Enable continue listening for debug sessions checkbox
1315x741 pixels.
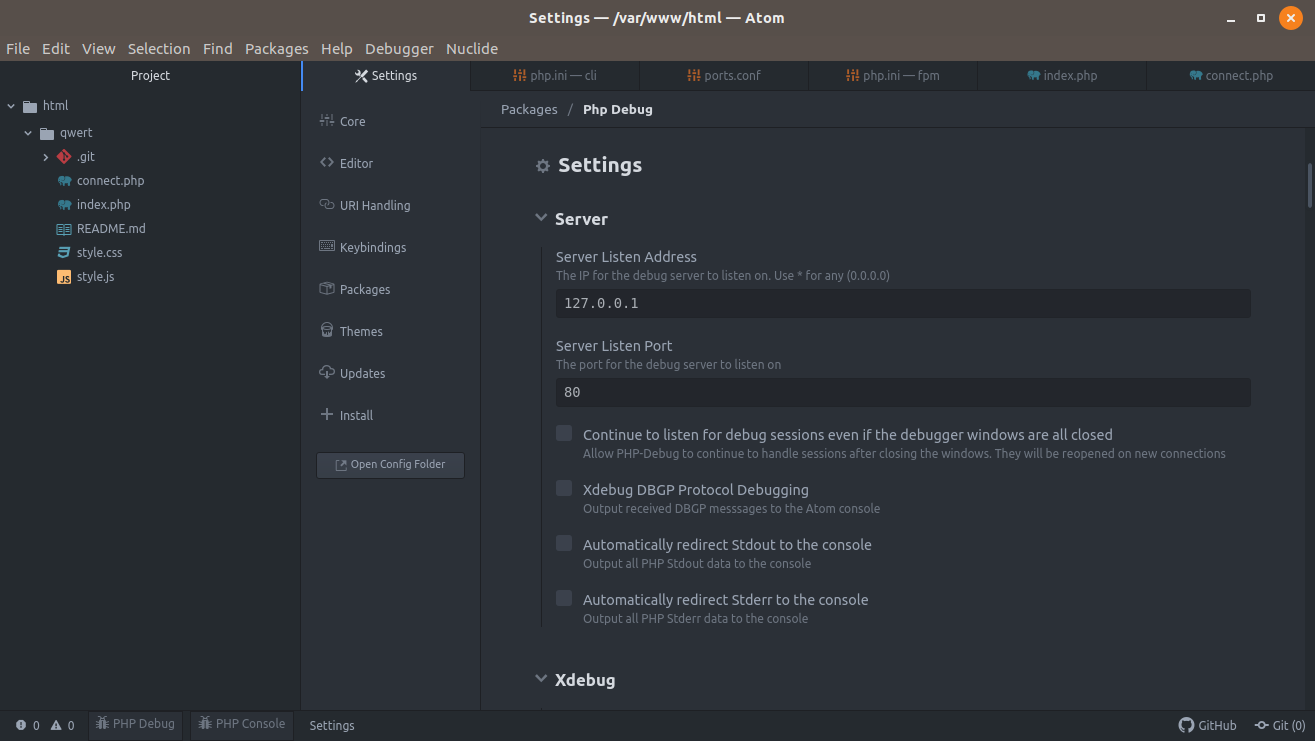click(564, 434)
